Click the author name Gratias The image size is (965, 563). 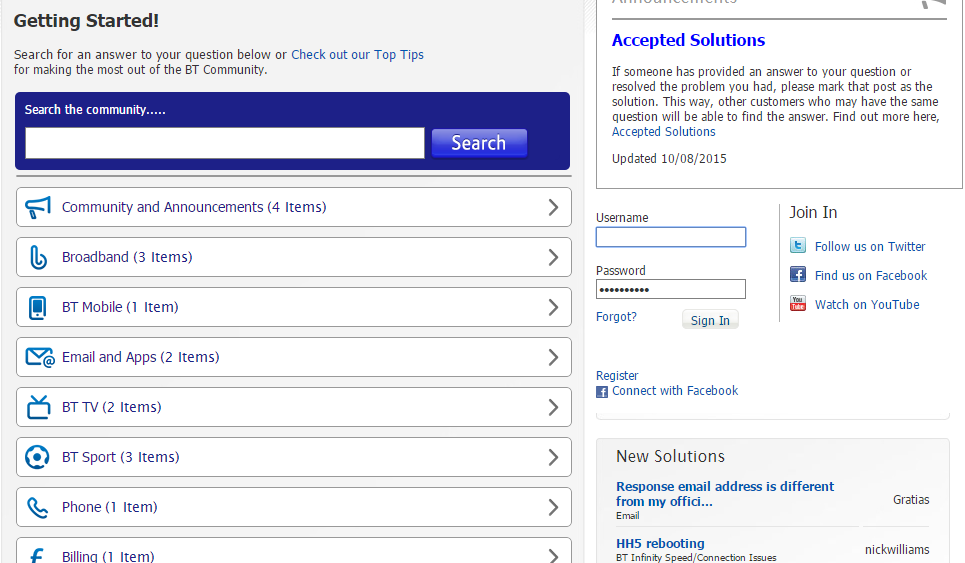(911, 500)
